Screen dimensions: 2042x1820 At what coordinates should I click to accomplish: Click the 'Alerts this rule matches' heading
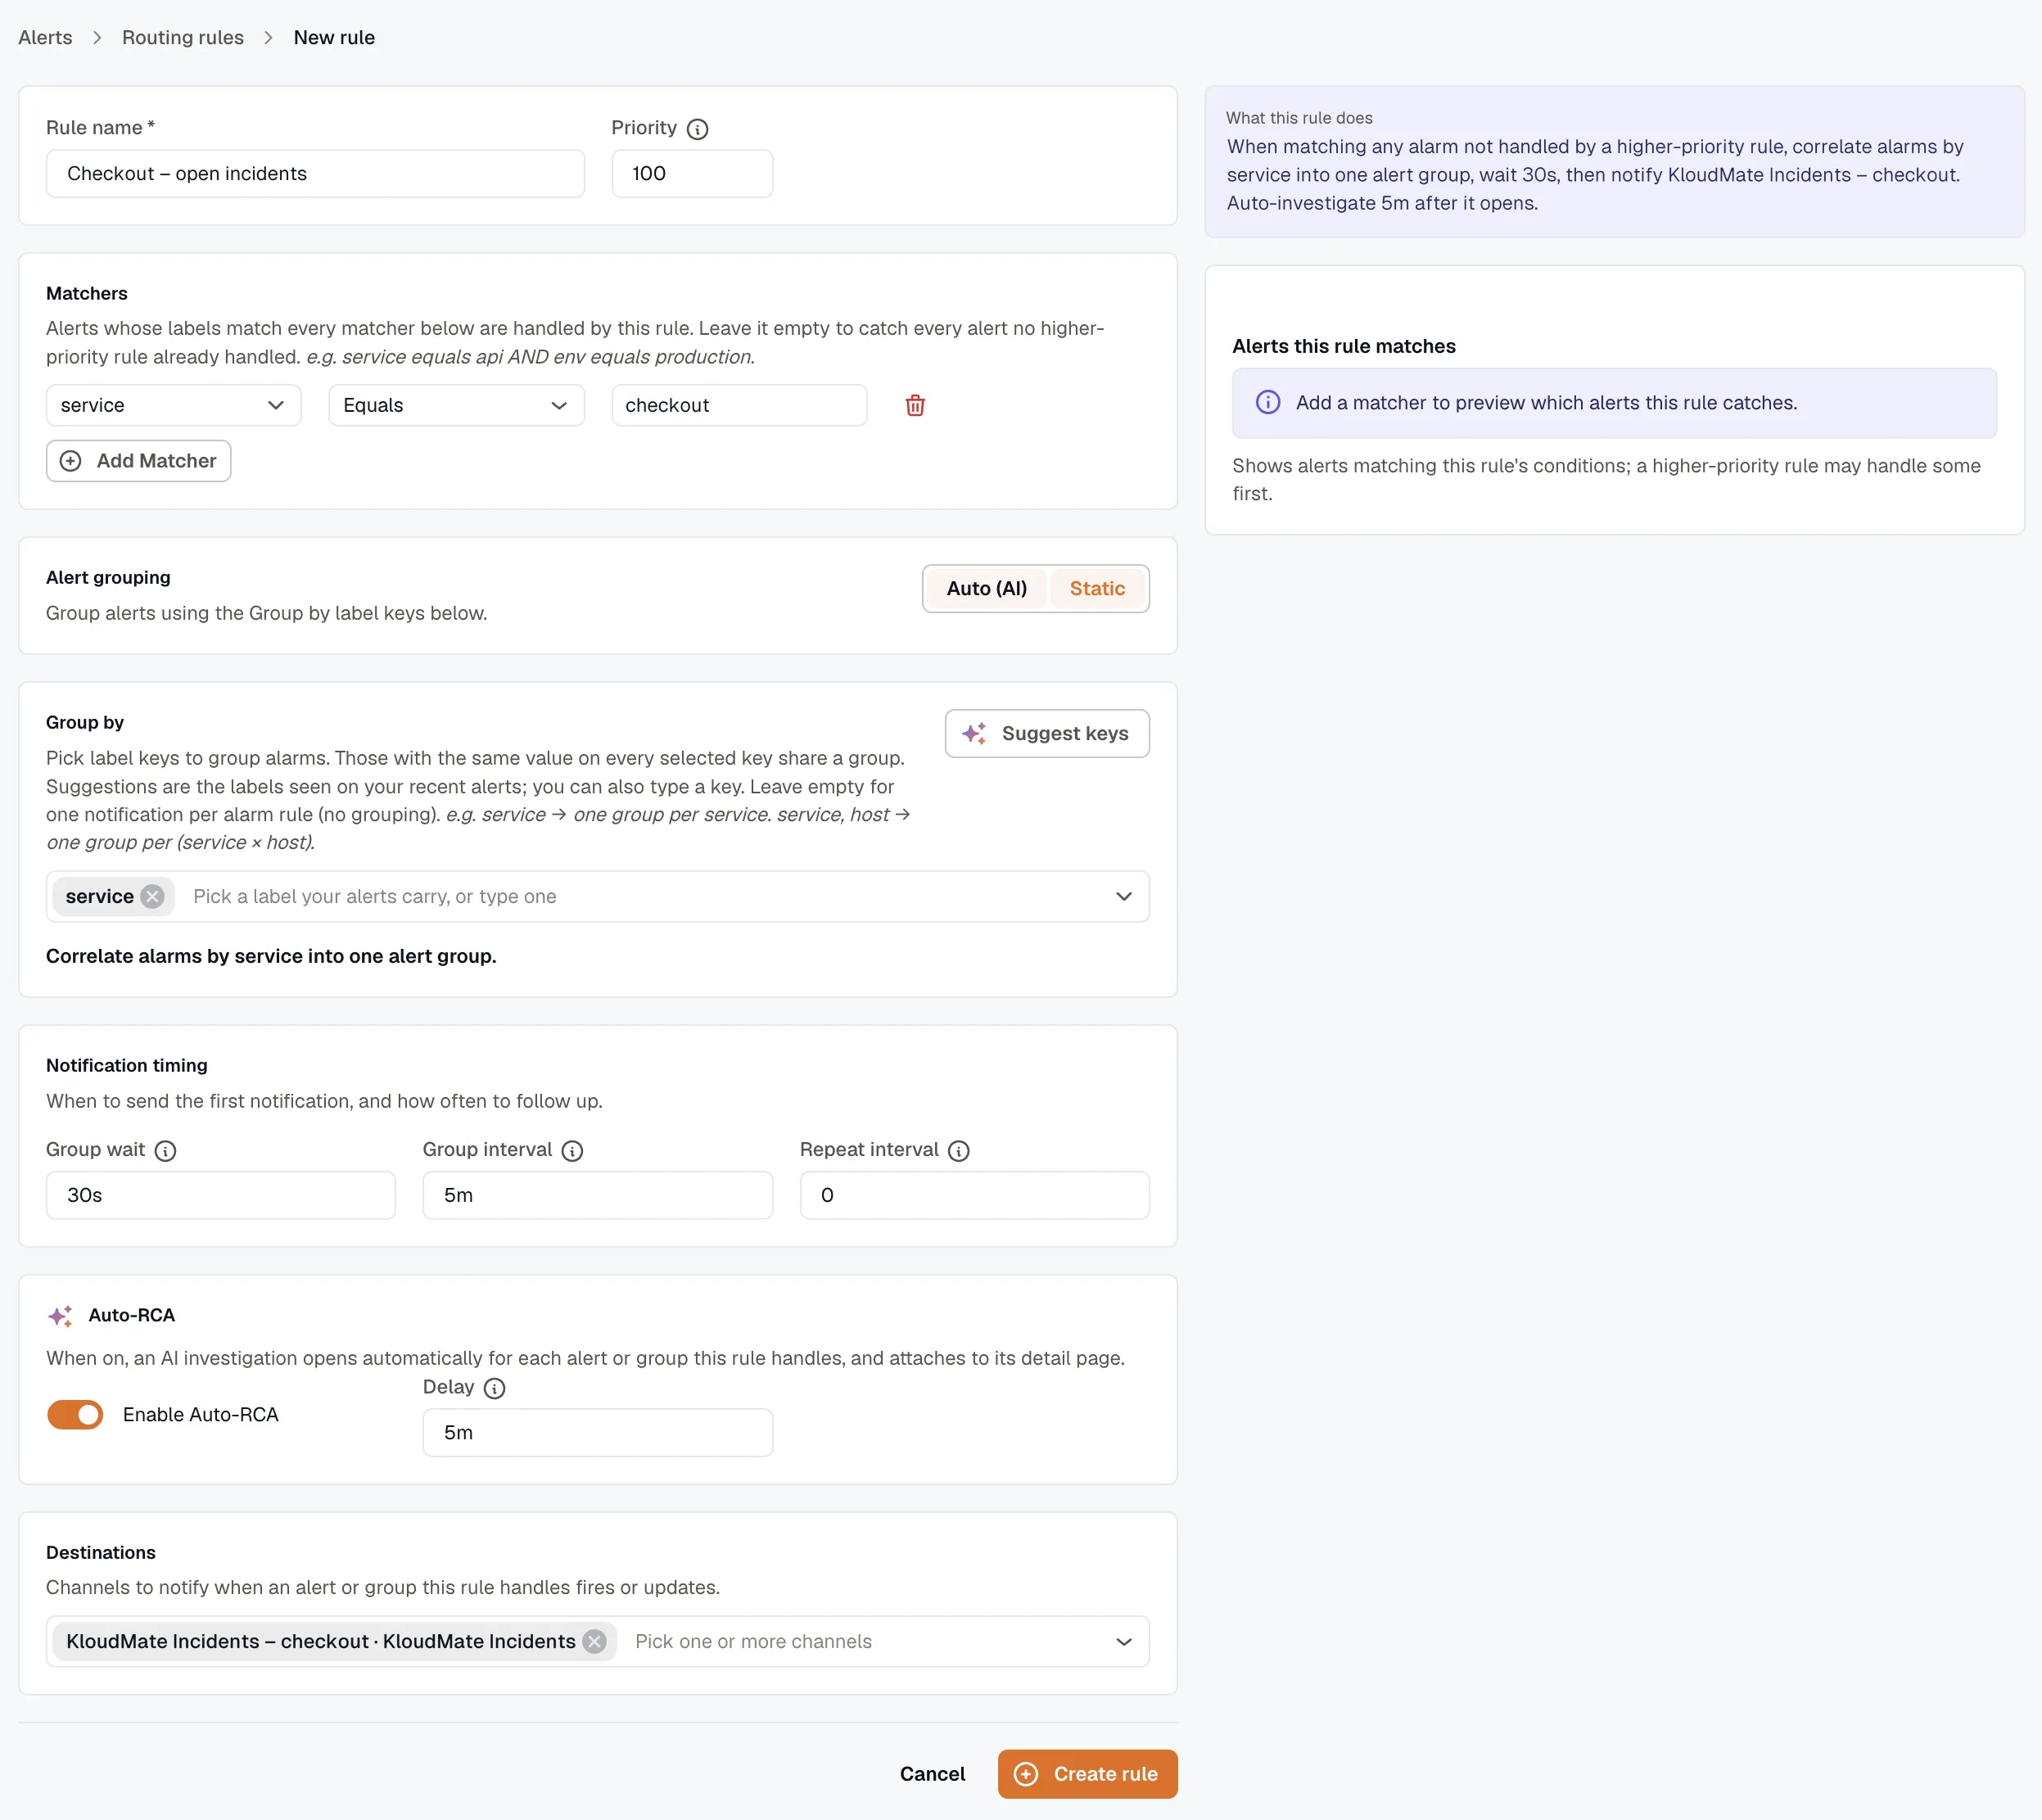[x=1343, y=346]
